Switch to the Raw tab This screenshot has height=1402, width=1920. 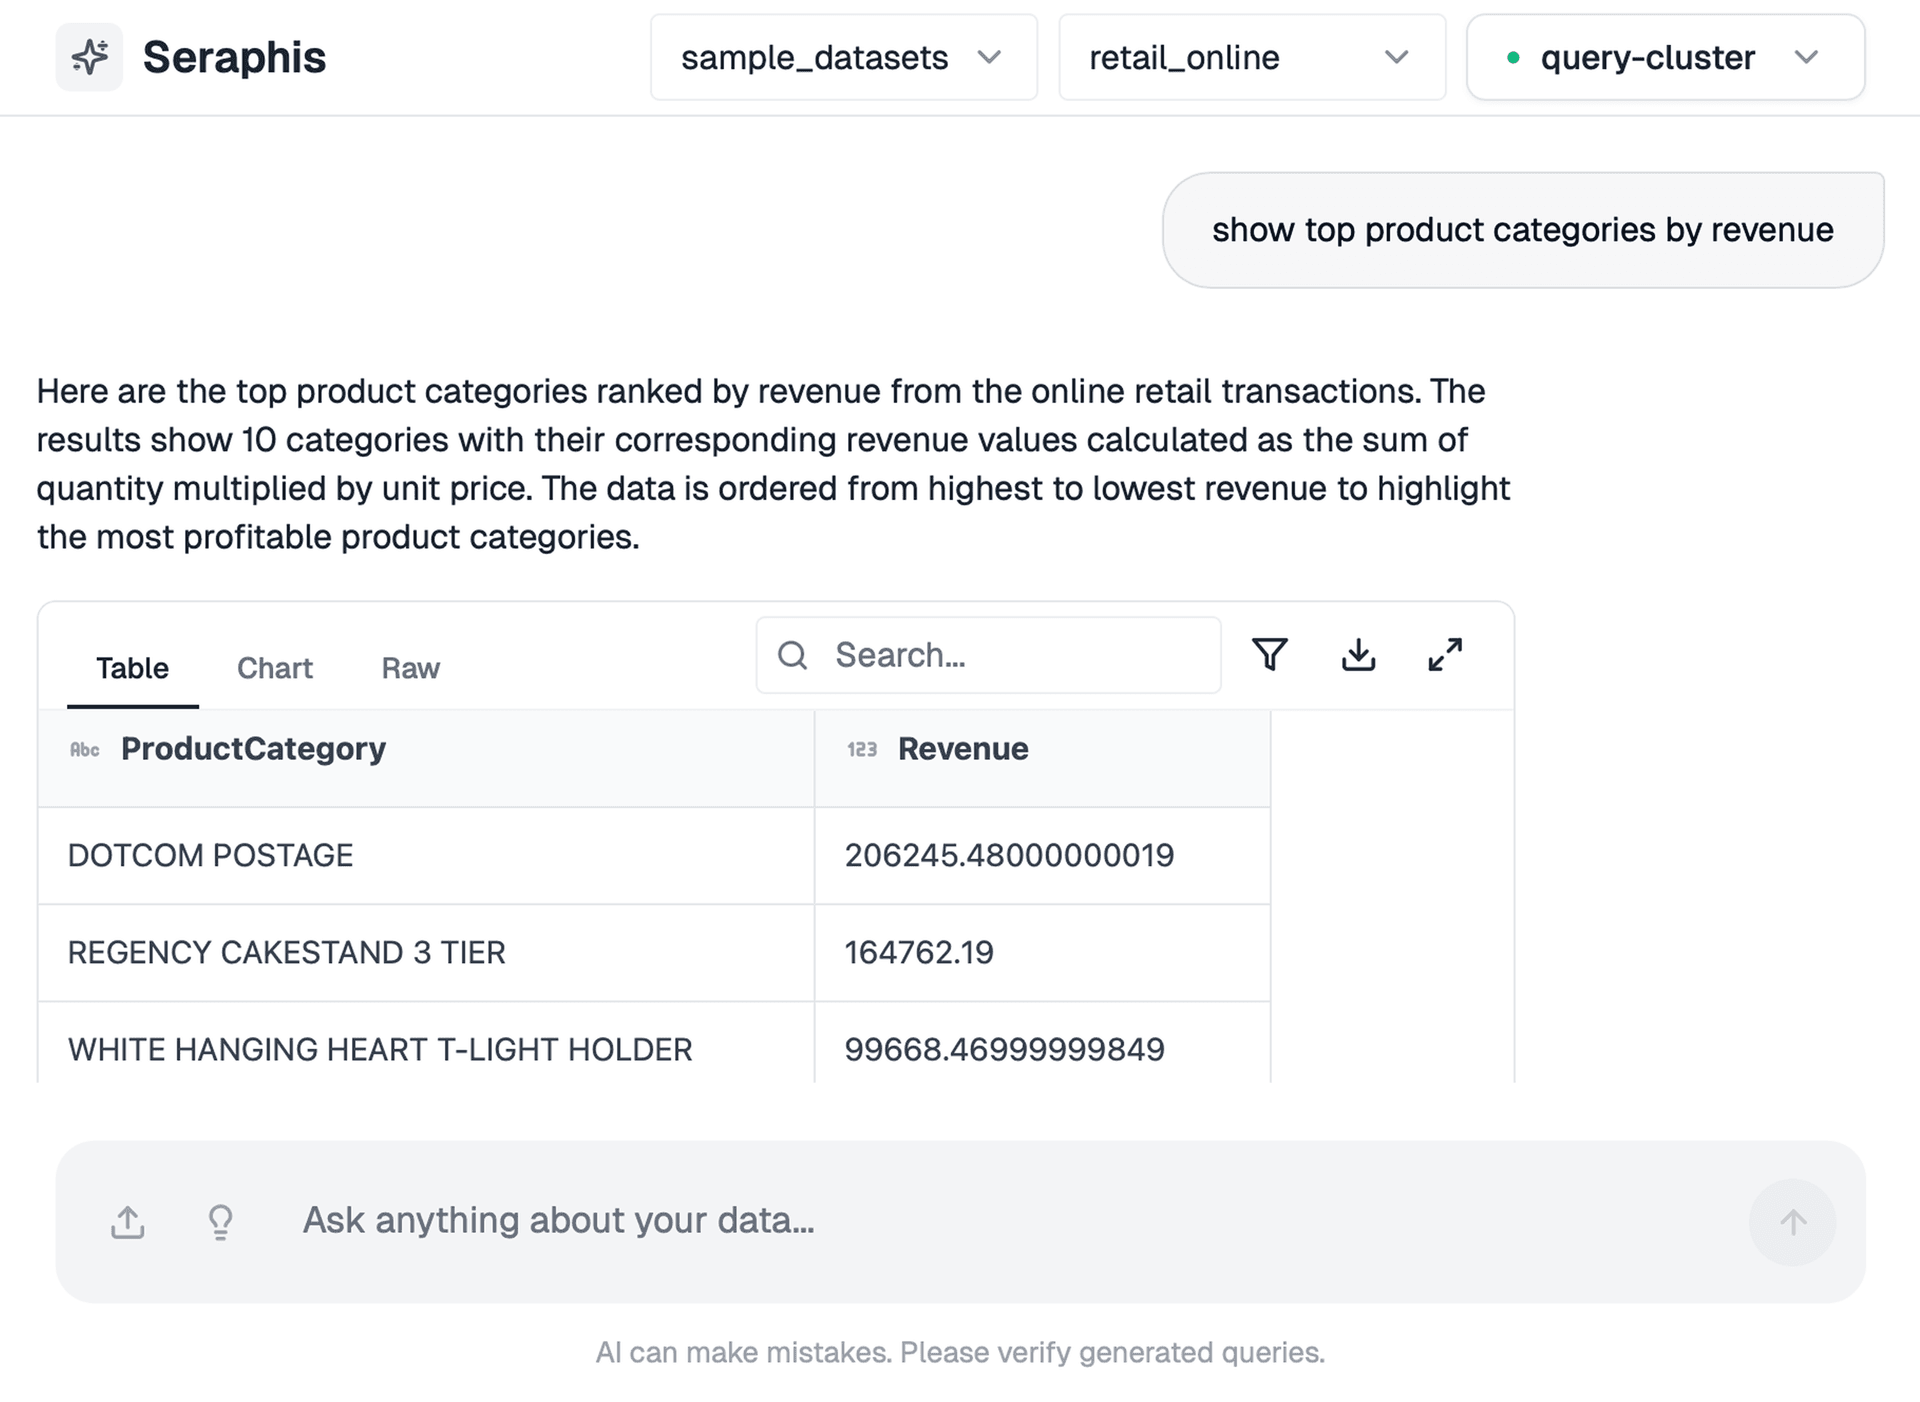click(x=410, y=668)
